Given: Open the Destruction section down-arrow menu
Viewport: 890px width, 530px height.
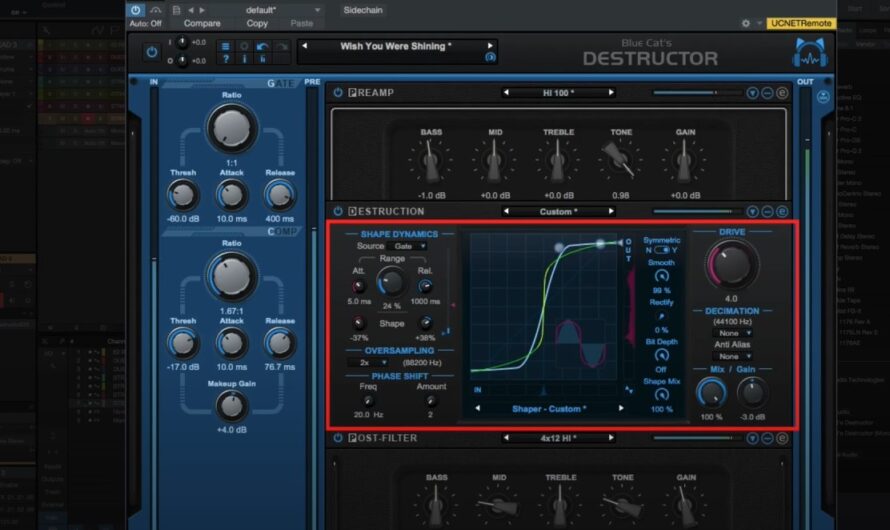Looking at the screenshot, I should [753, 212].
